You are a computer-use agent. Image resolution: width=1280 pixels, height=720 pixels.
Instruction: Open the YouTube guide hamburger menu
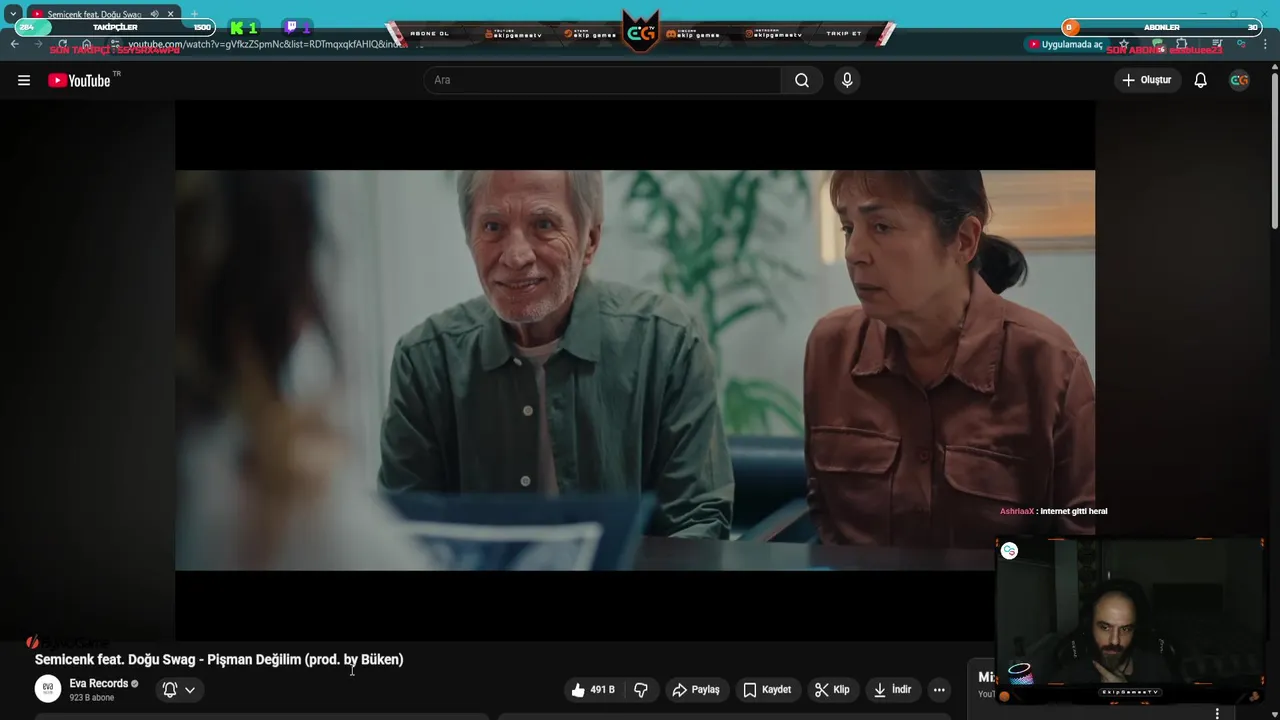point(24,80)
